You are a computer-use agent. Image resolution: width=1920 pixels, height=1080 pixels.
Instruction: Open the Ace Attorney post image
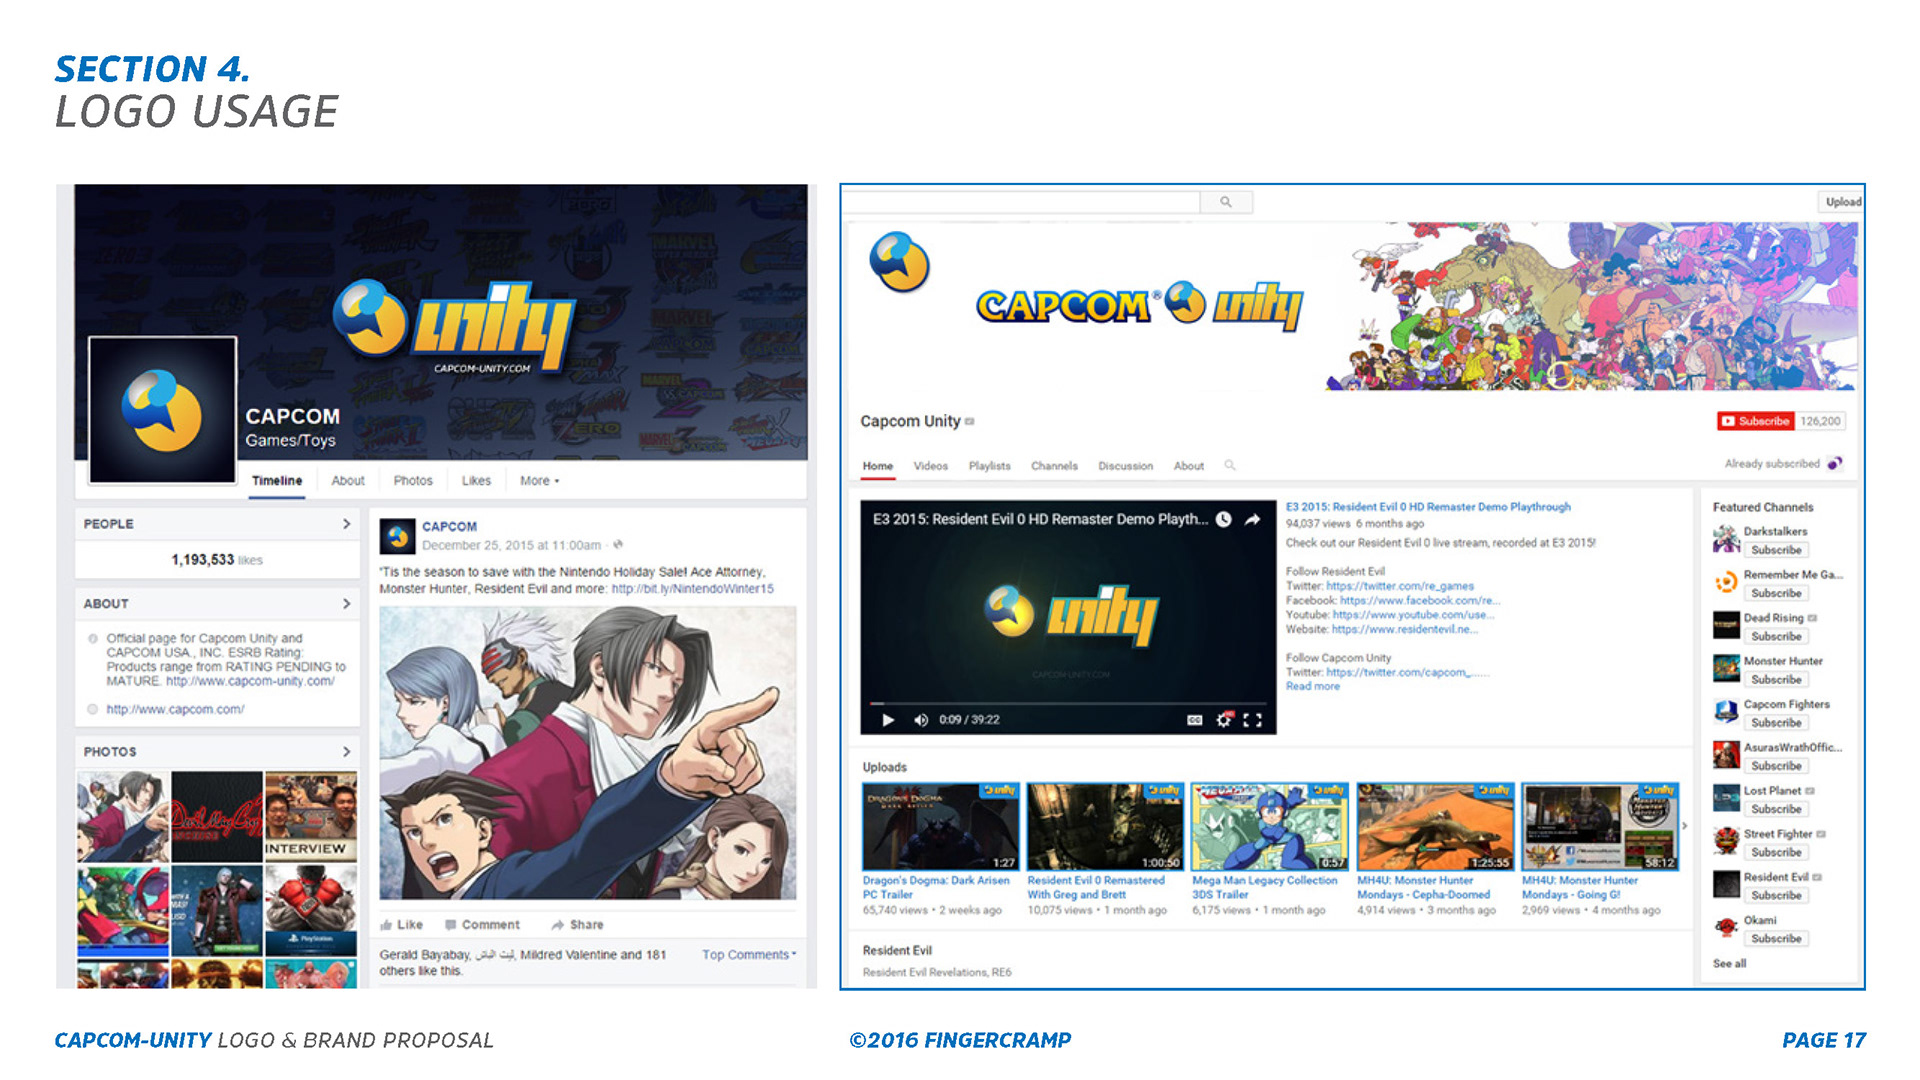point(588,753)
